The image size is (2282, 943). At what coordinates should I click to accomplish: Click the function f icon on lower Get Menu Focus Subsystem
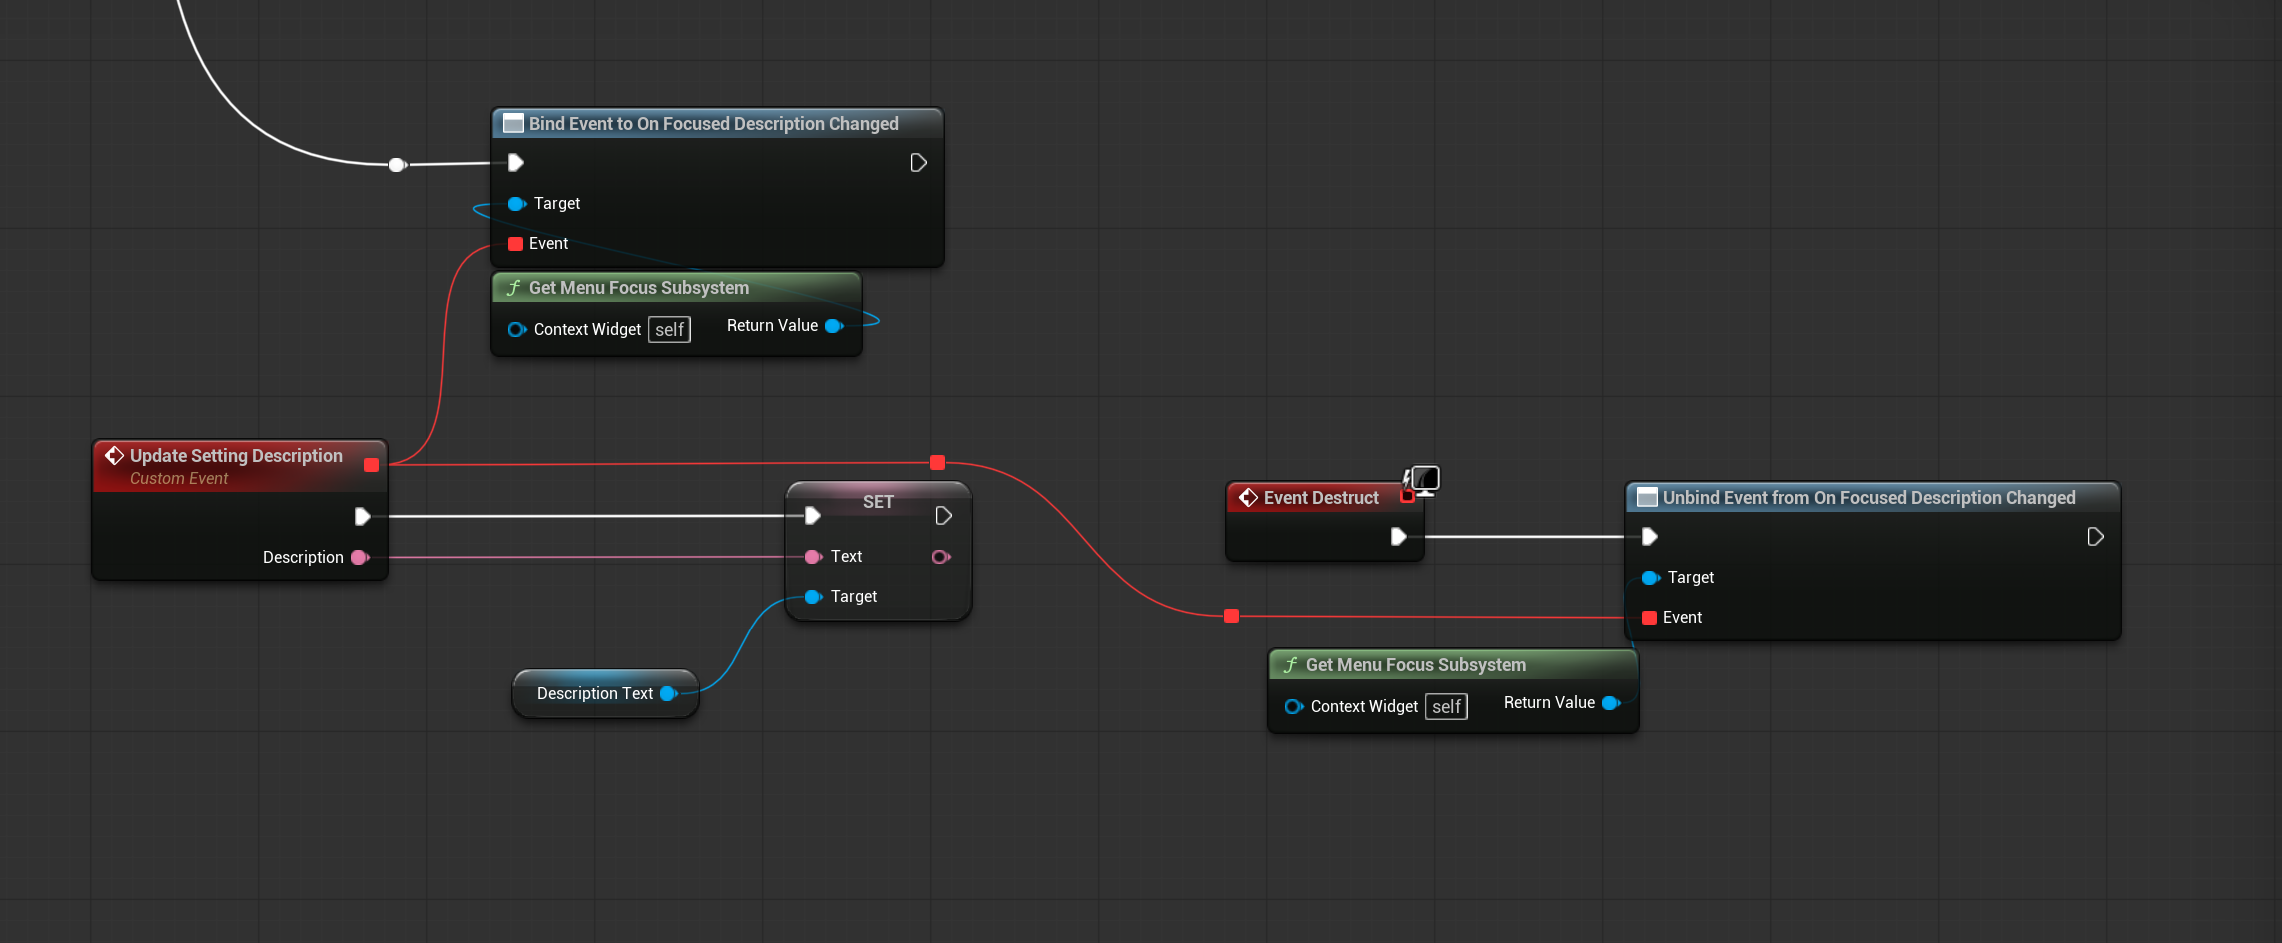pyautogui.click(x=1291, y=665)
